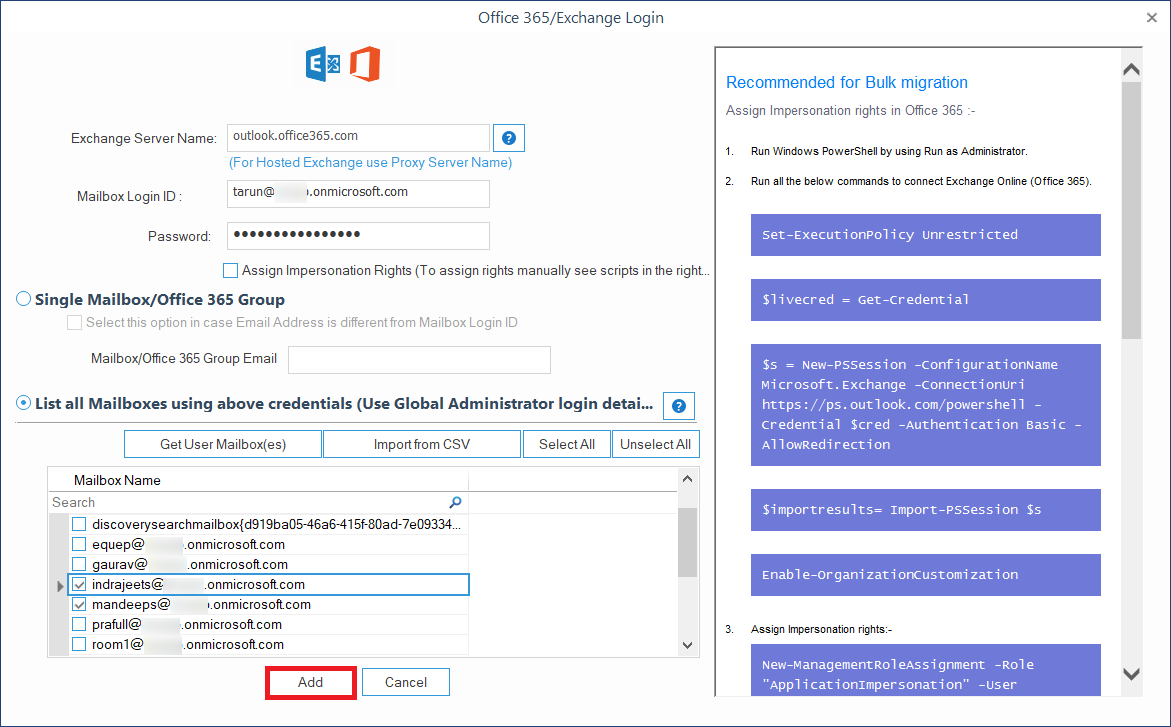This screenshot has height=727, width=1171.
Task: Click the Mailbox Login ID field
Action: [358, 194]
